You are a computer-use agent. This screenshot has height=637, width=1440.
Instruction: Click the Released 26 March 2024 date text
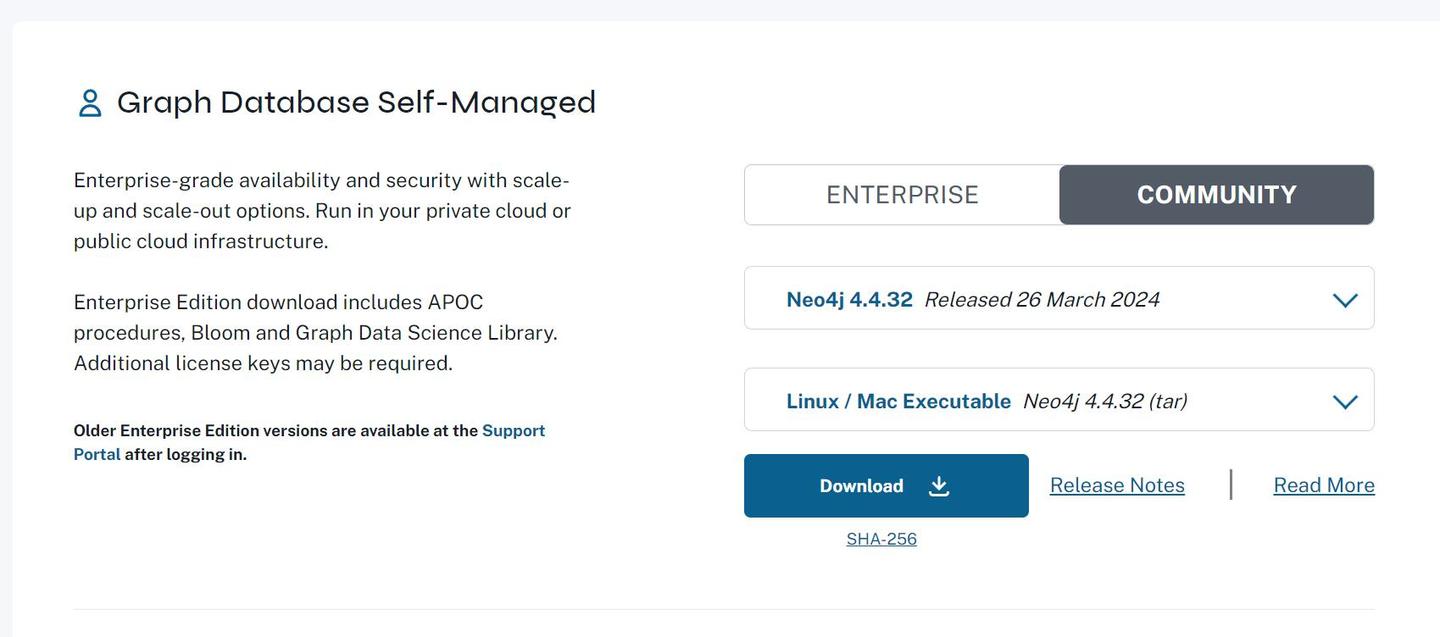[1041, 298]
